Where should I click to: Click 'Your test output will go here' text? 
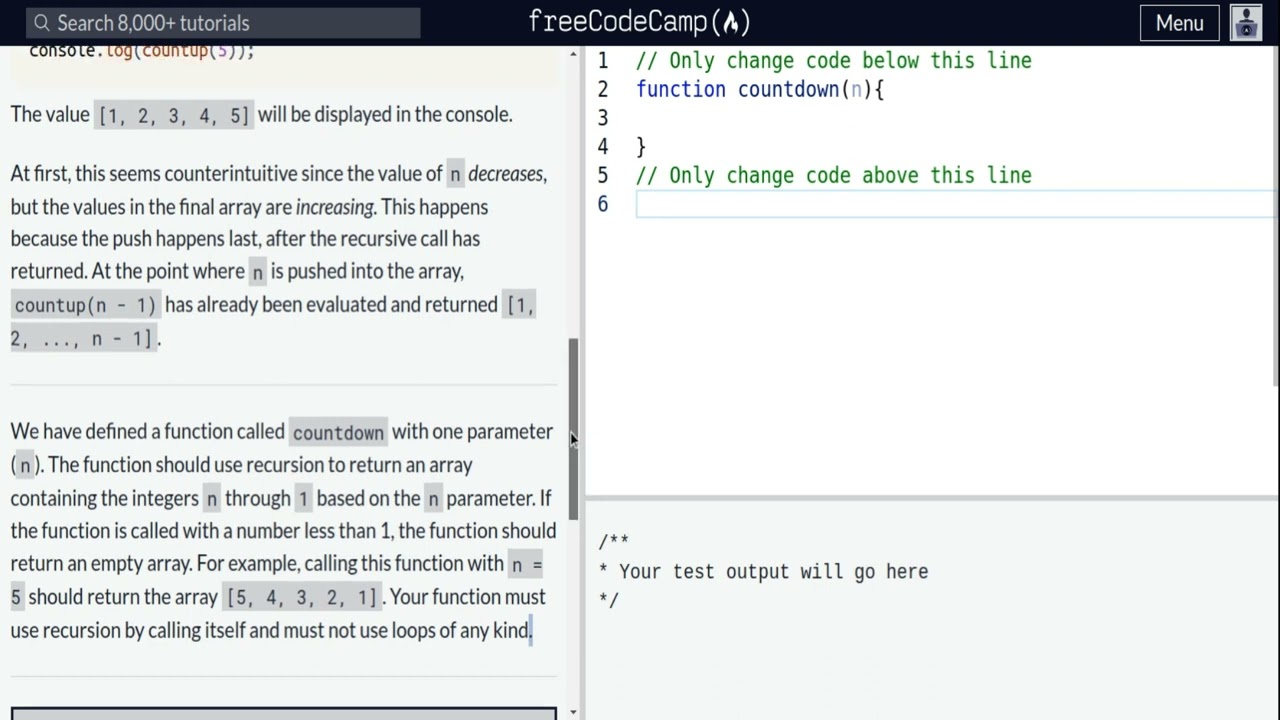pos(773,571)
